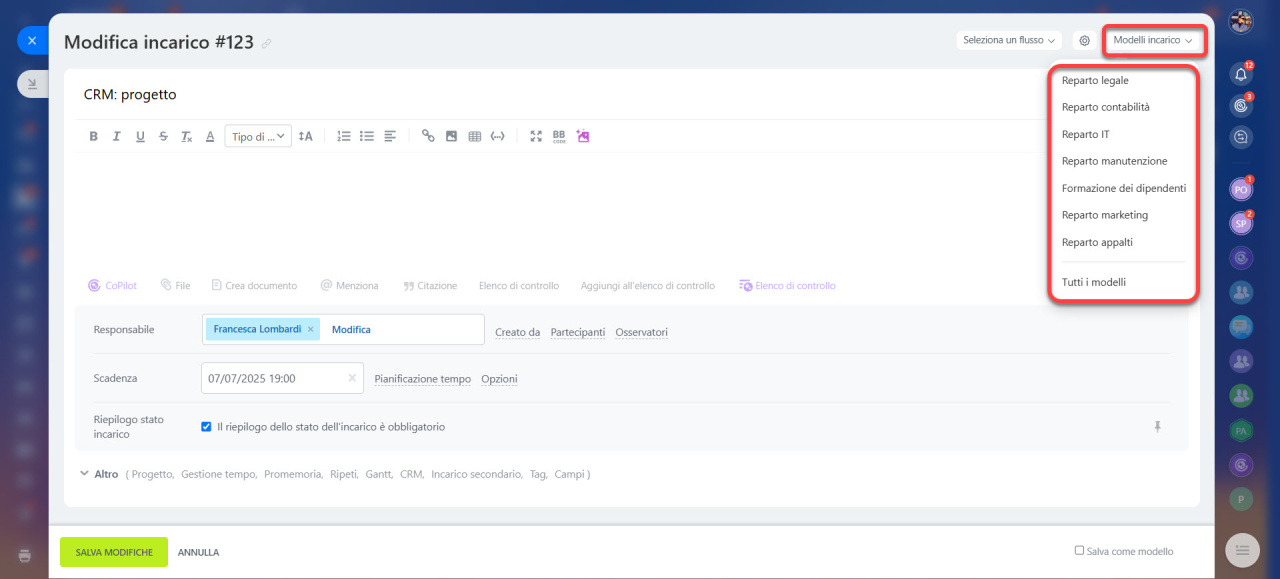Pin the 'Riepilogo stato incarico' field

click(1157, 426)
